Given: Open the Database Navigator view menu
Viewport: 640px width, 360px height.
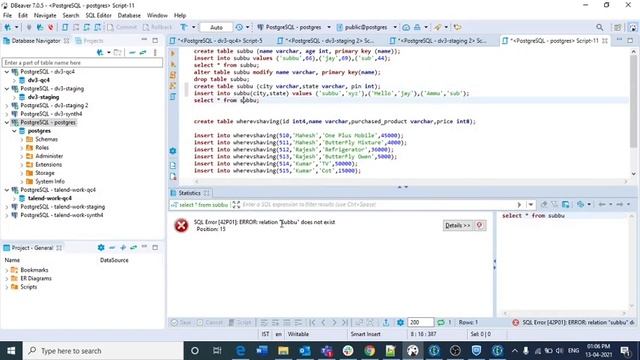Looking at the screenshot, I should click(155, 52).
